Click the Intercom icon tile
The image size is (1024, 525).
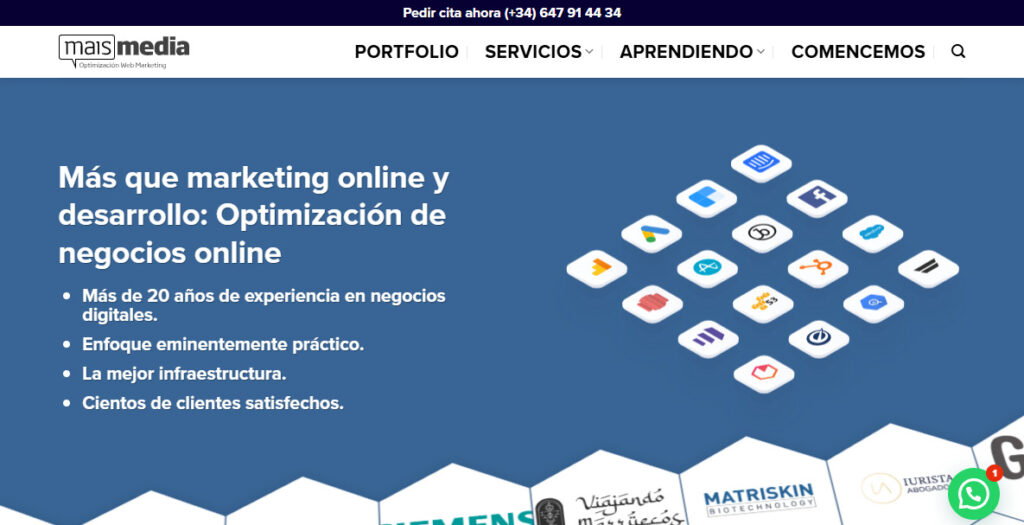761,163
